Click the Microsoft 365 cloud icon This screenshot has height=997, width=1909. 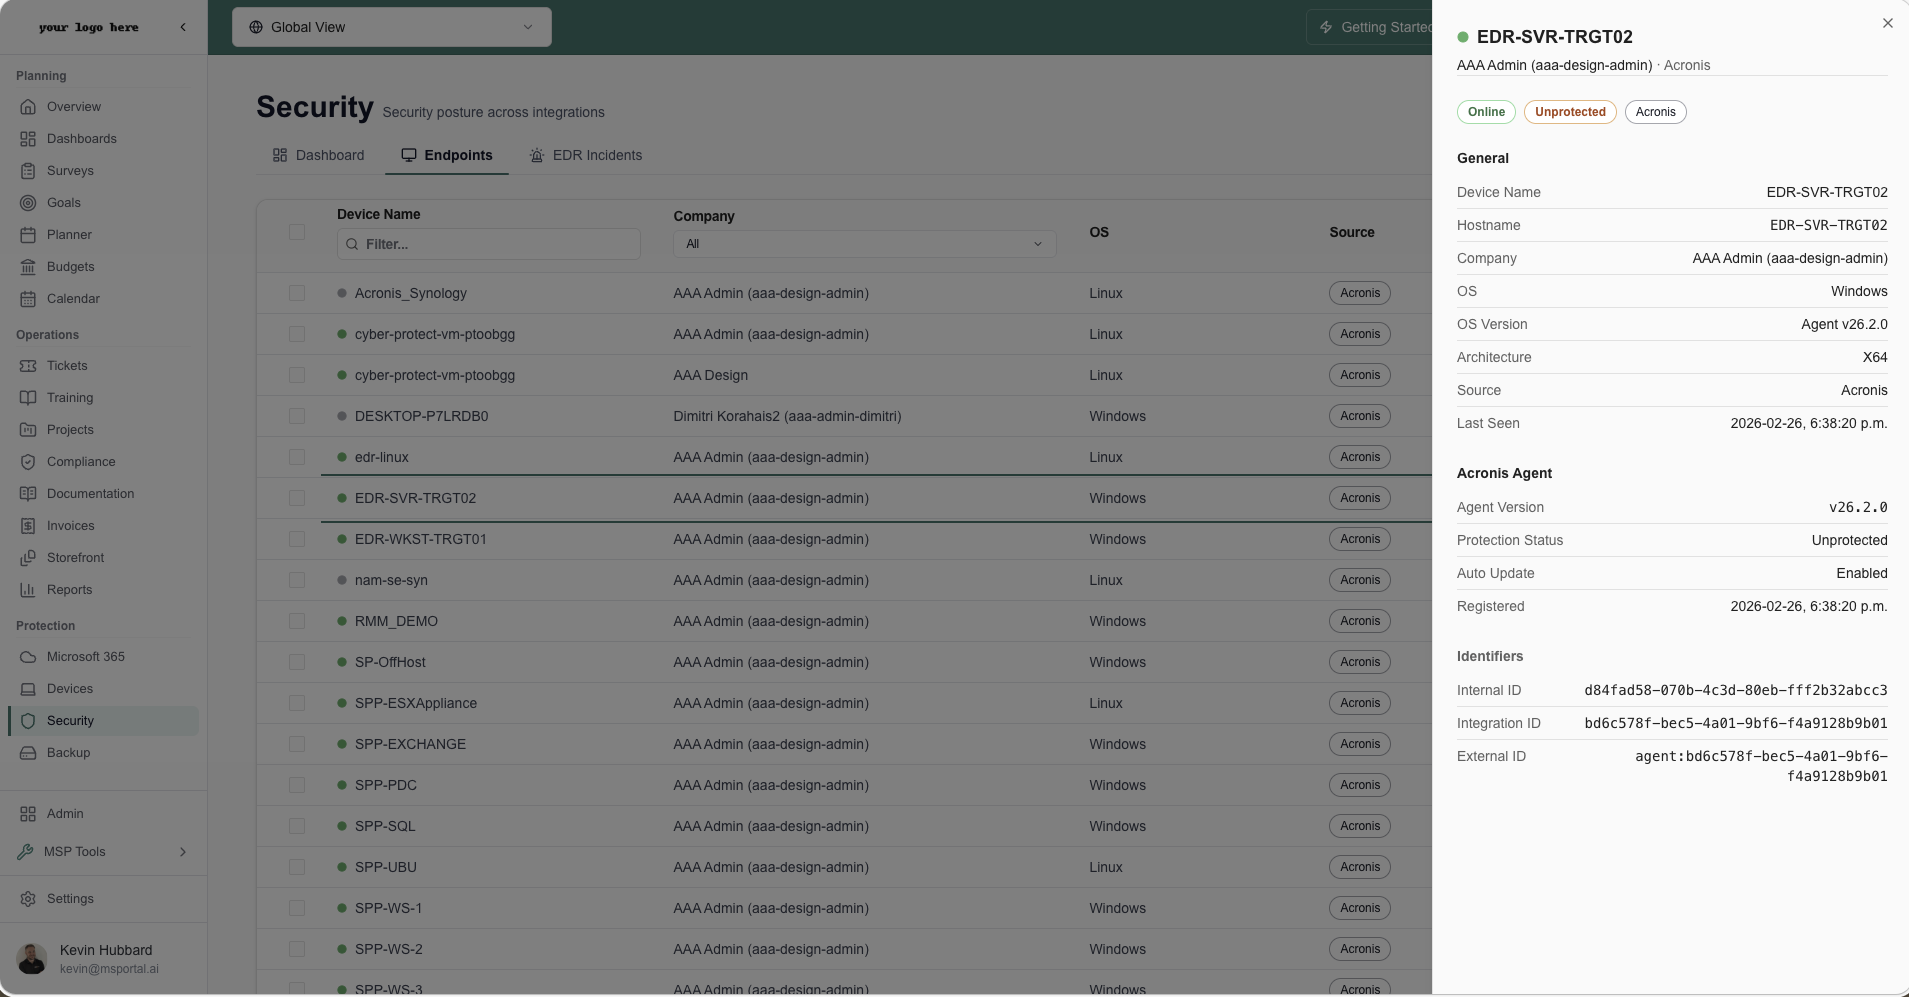pos(28,657)
